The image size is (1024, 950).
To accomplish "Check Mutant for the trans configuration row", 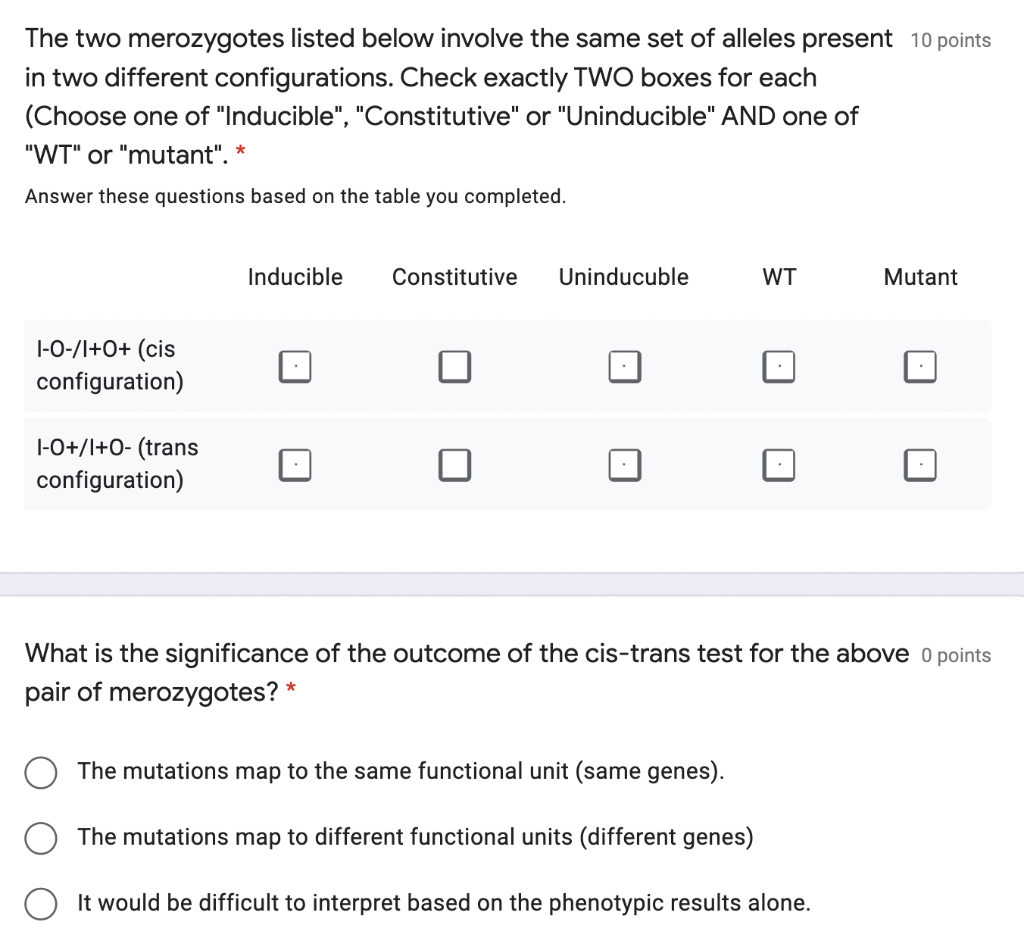I will [920, 464].
